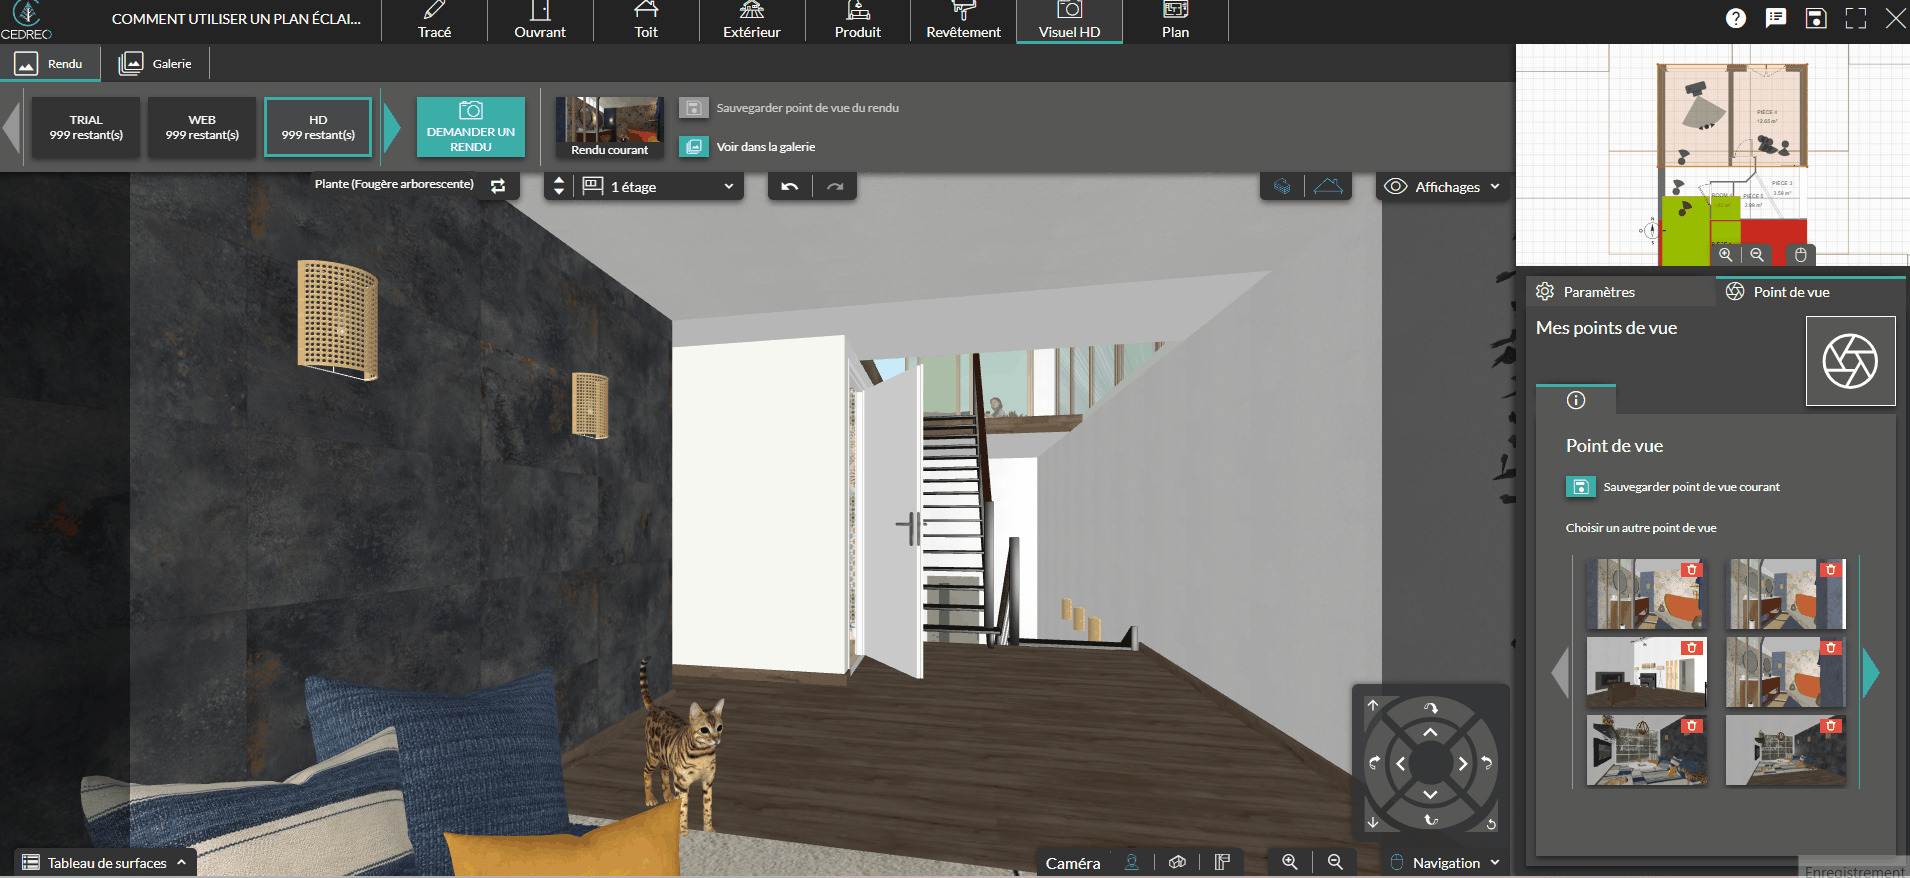Open the Plan step
The height and width of the screenshot is (878, 1910).
click(x=1175, y=21)
